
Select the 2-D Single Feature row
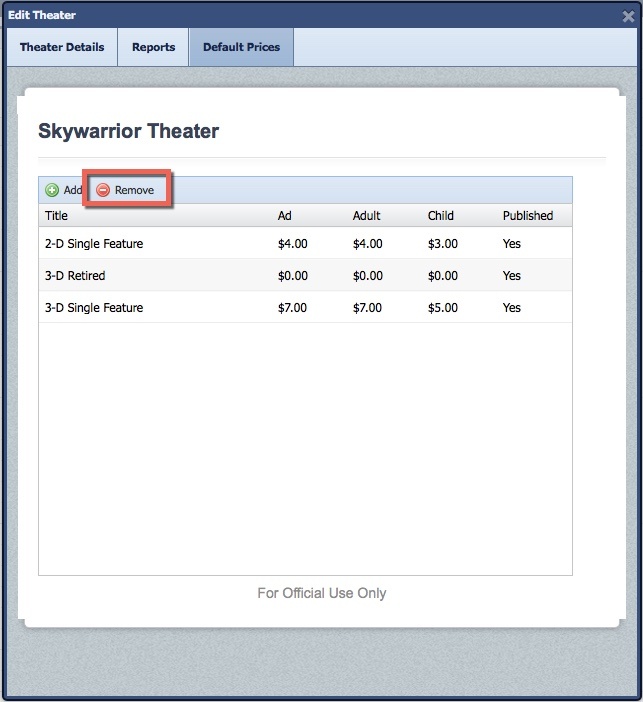(94, 244)
